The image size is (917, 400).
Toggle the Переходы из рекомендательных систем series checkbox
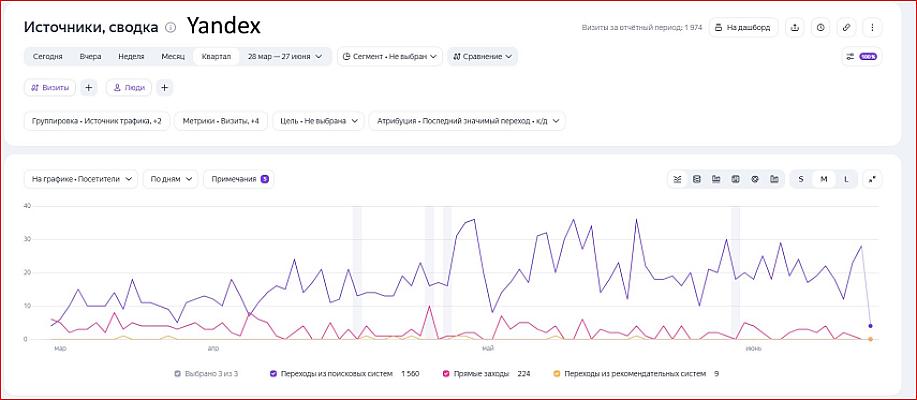click(556, 373)
